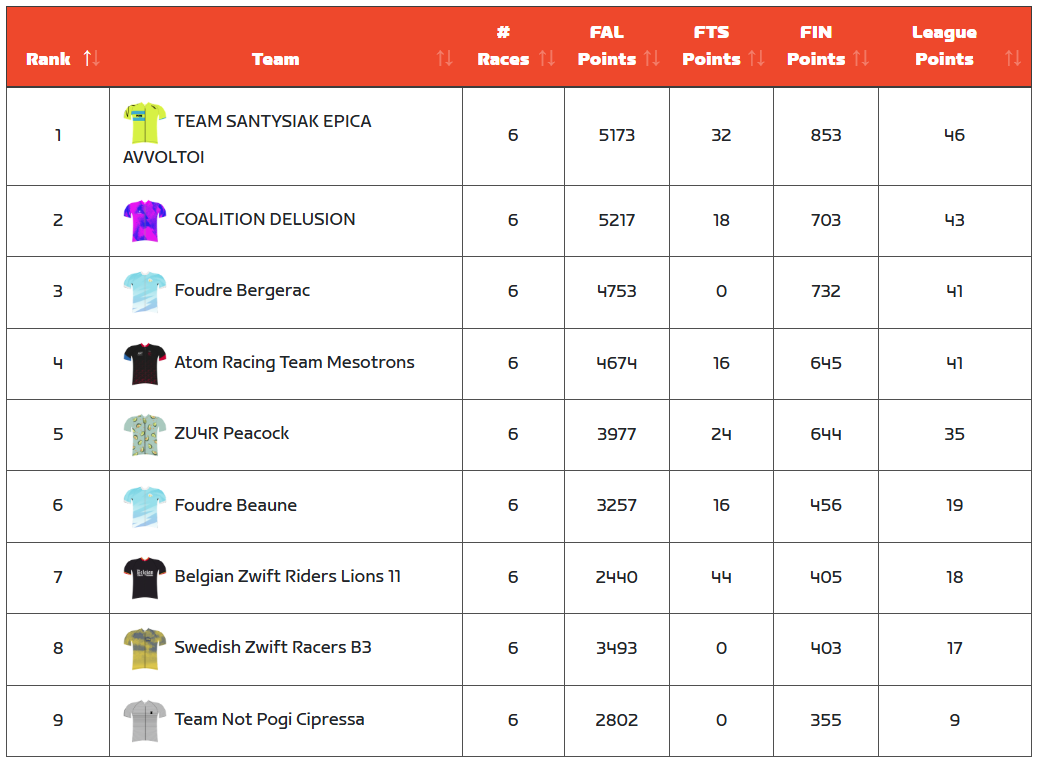Select Team Not Pogi Cipressa league points cell
1039x762 pixels.
954,720
